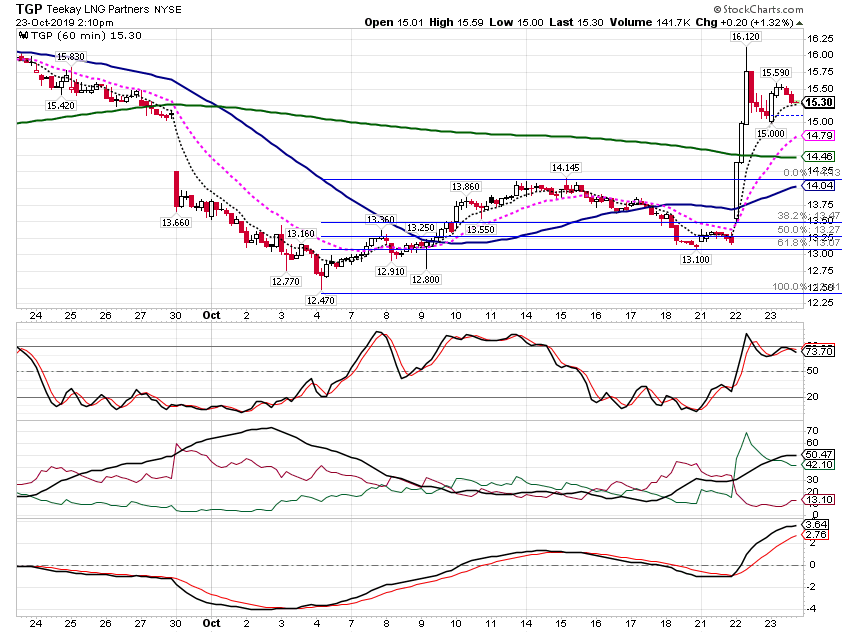Click the 13.860 price annotation
Image resolution: width=850 pixels, height=633 pixels.
pyautogui.click(x=465, y=187)
